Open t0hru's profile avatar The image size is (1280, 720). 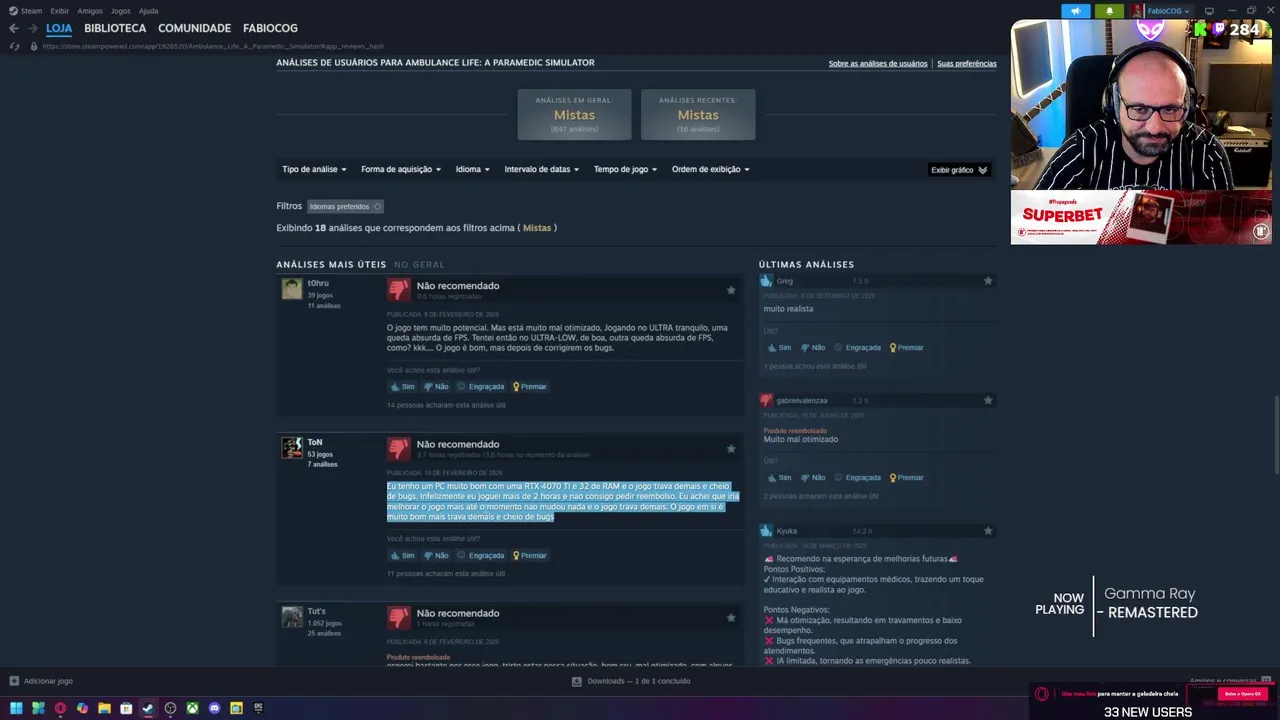point(292,289)
